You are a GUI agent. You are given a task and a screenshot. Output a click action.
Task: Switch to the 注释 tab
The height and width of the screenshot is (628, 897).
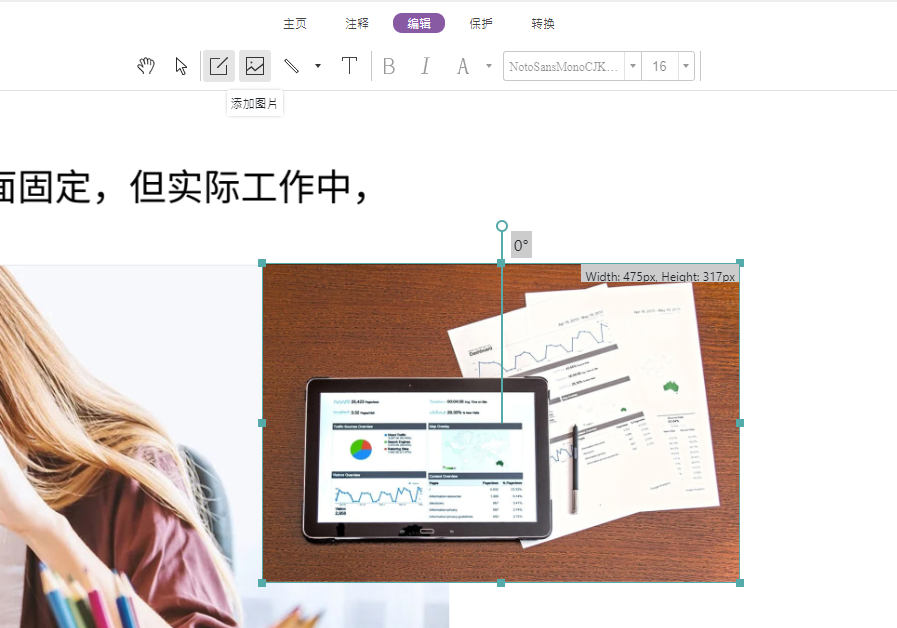(x=356, y=23)
